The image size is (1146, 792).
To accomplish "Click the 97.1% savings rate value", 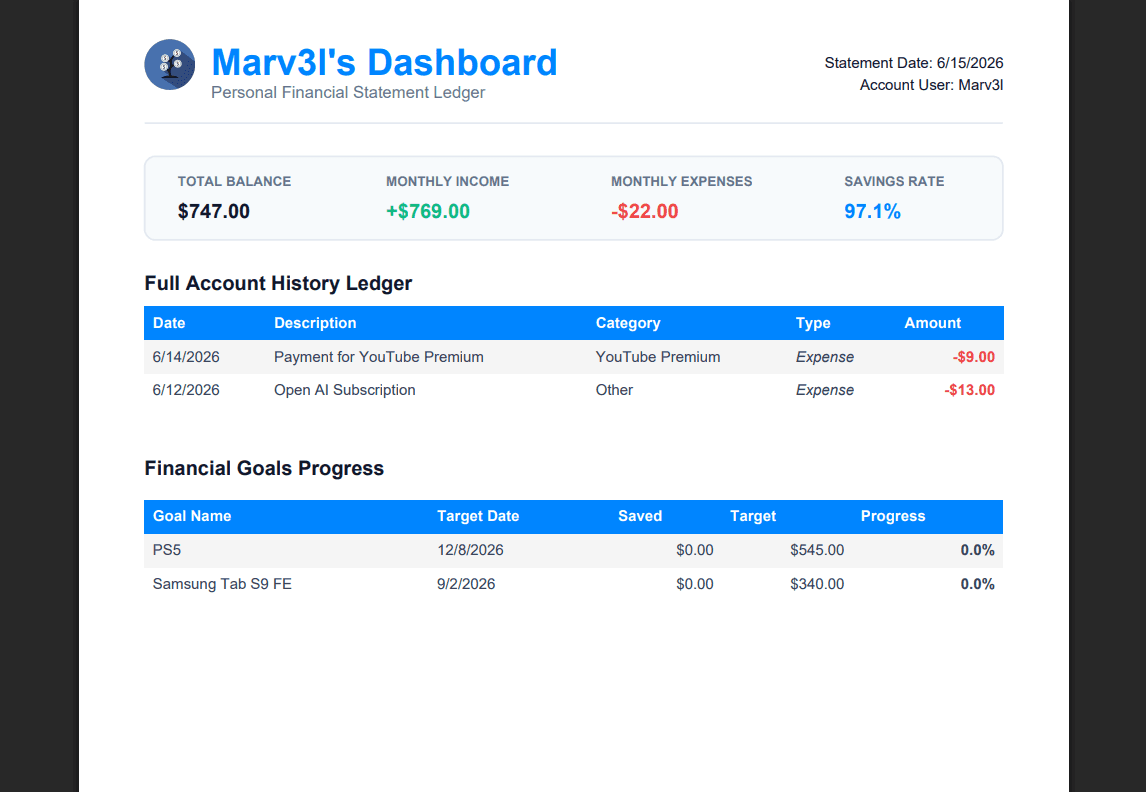I will [x=872, y=211].
